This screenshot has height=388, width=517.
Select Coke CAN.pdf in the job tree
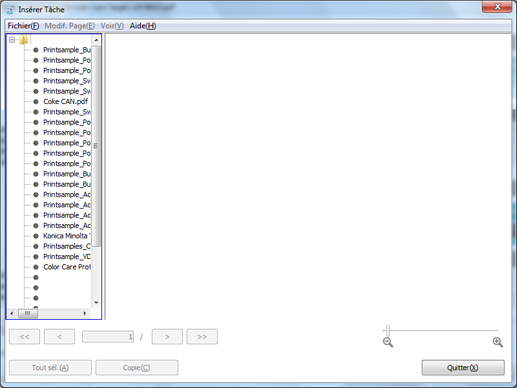click(66, 101)
